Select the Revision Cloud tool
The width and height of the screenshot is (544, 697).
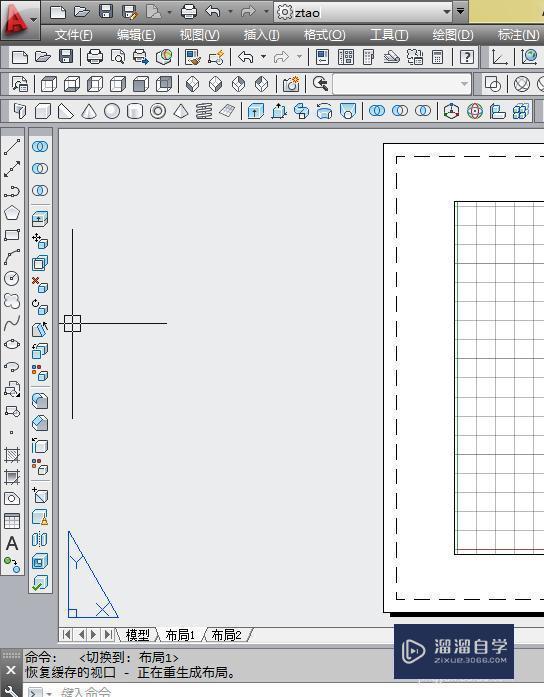pos(12,301)
